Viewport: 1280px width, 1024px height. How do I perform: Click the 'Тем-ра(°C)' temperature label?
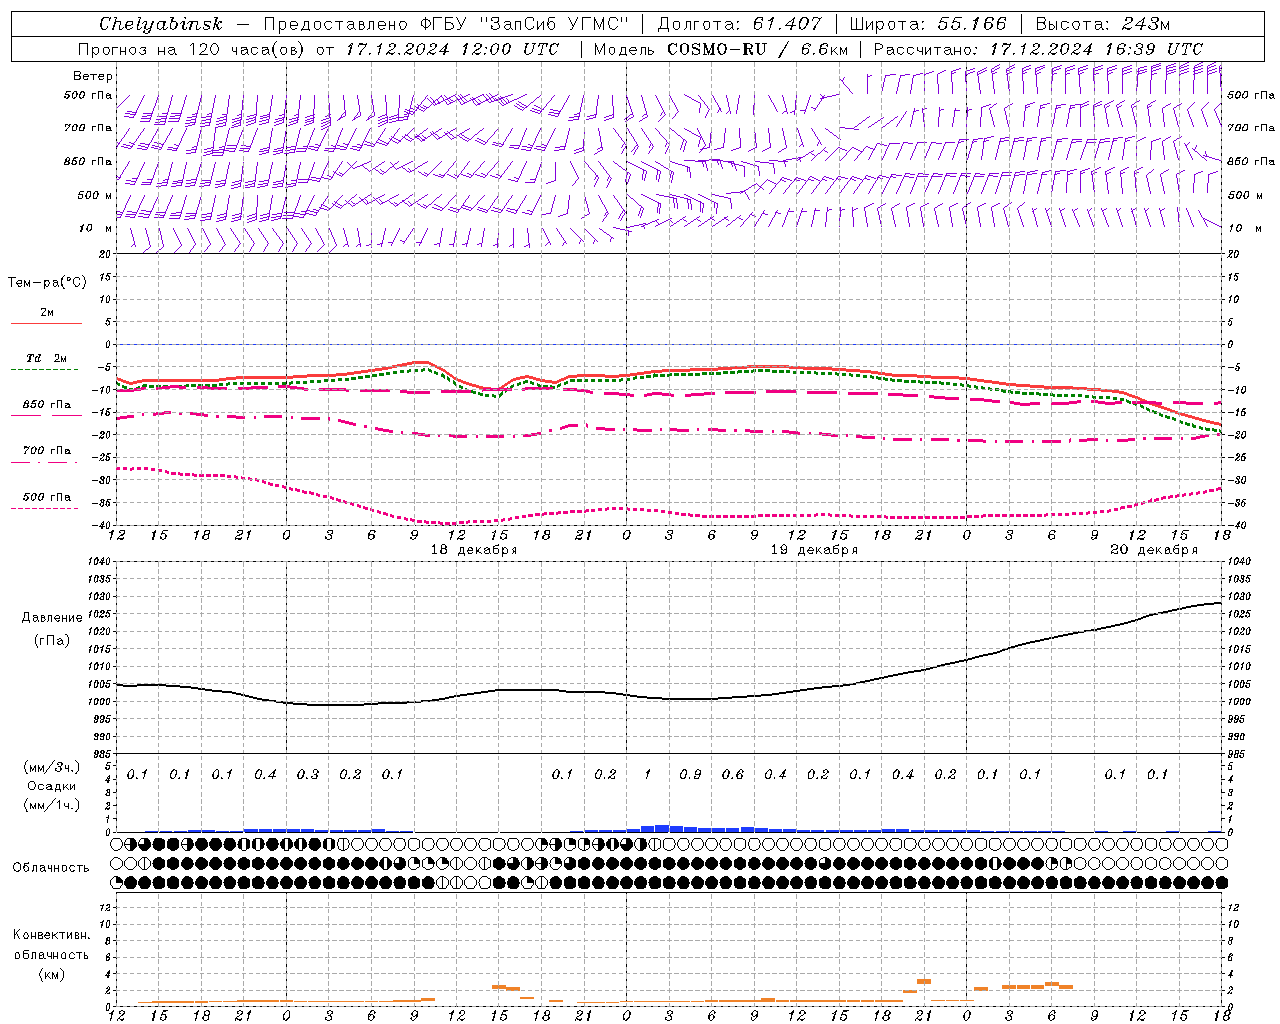47,283
